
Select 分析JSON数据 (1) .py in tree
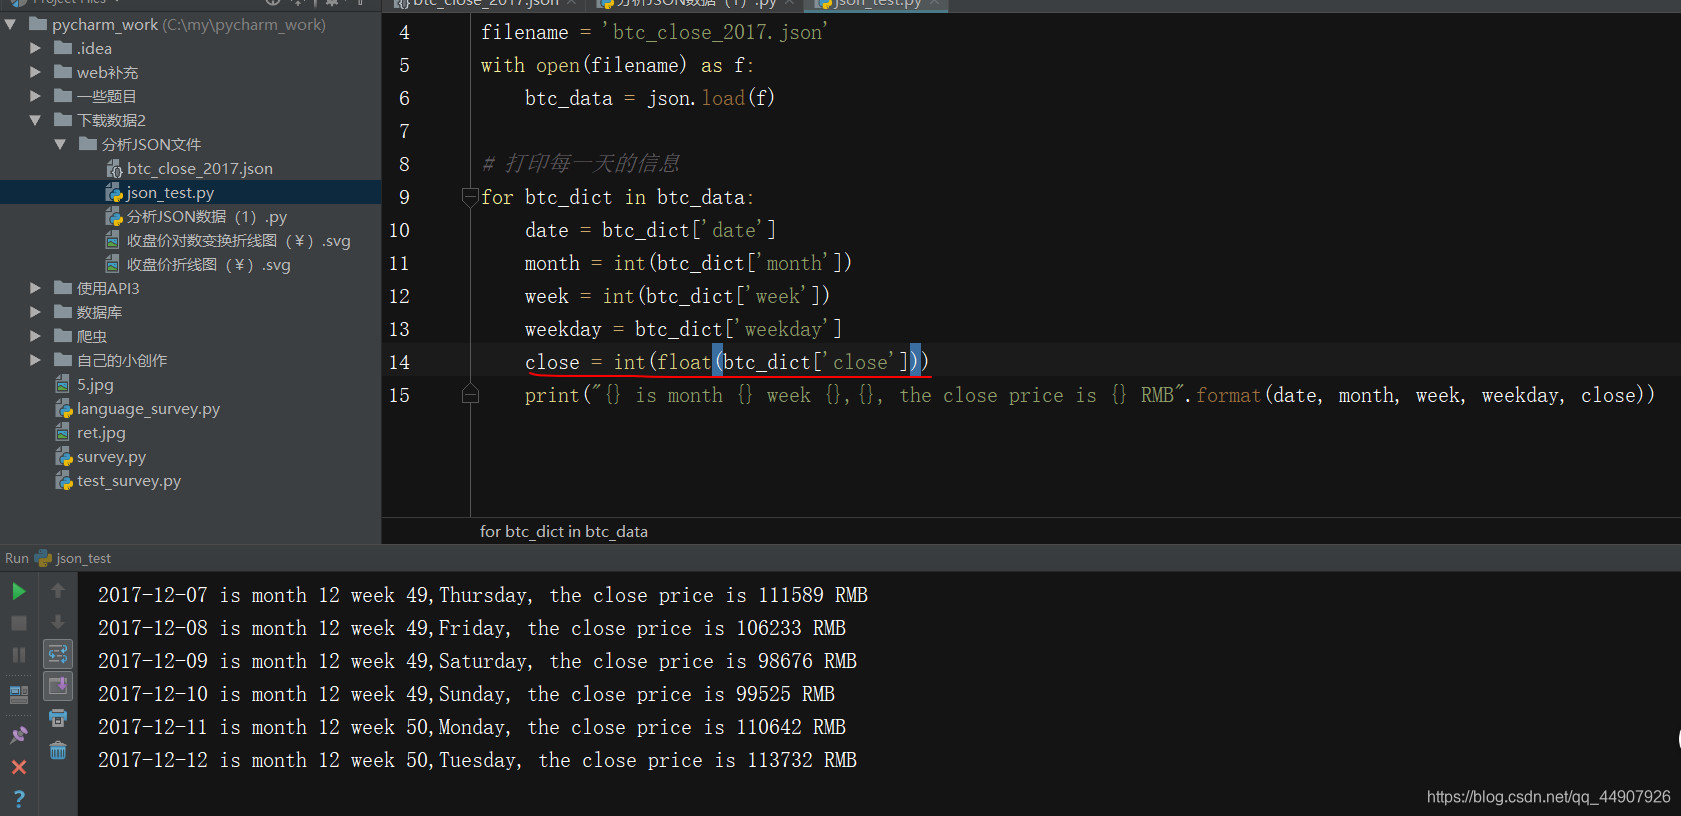207,217
